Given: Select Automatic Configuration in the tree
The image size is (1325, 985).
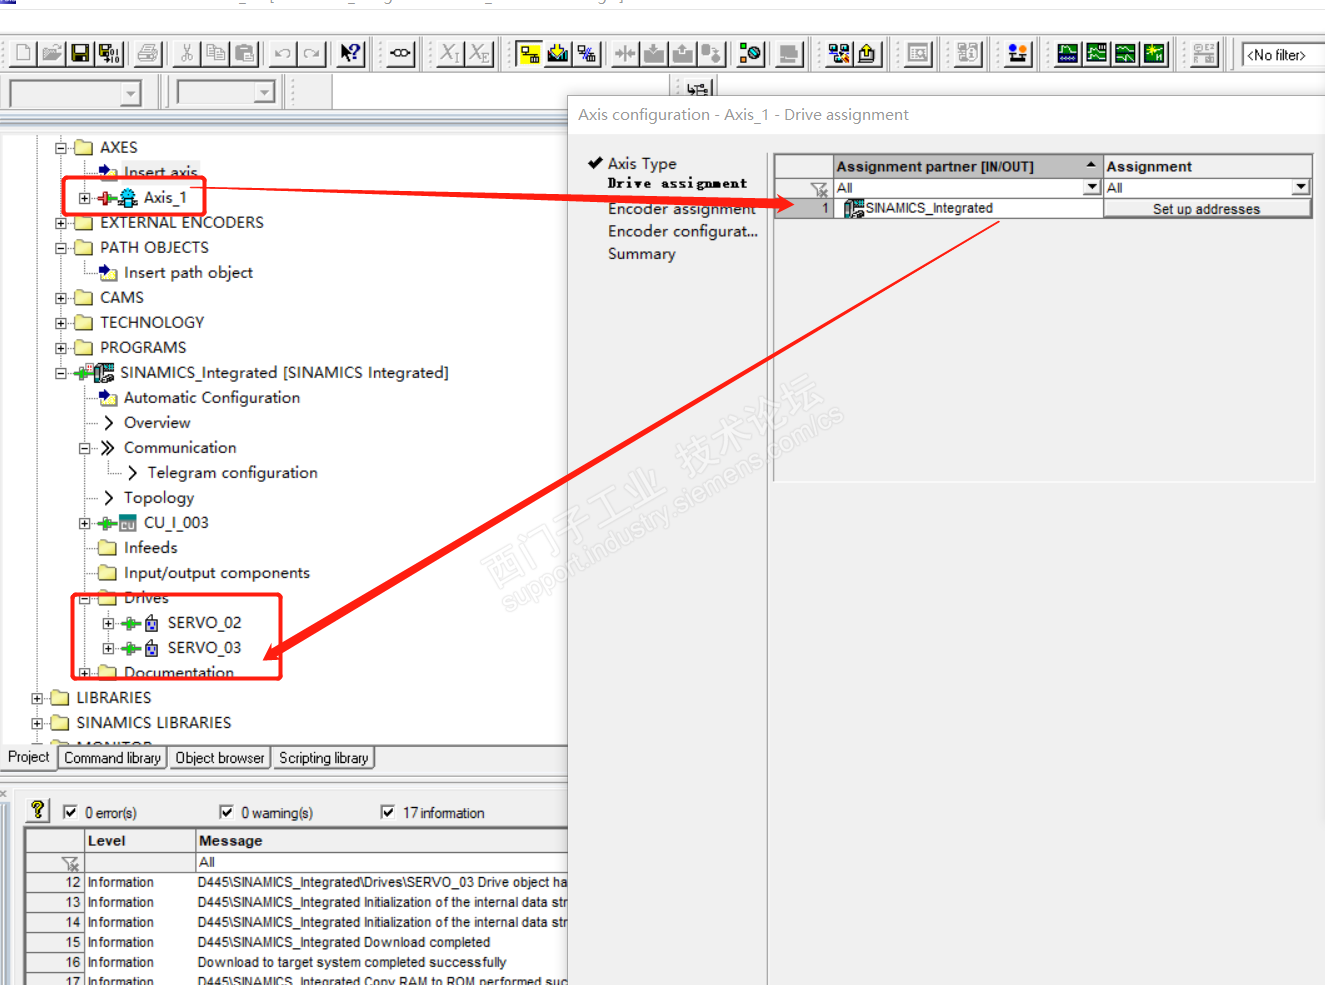Looking at the screenshot, I should [x=212, y=398].
